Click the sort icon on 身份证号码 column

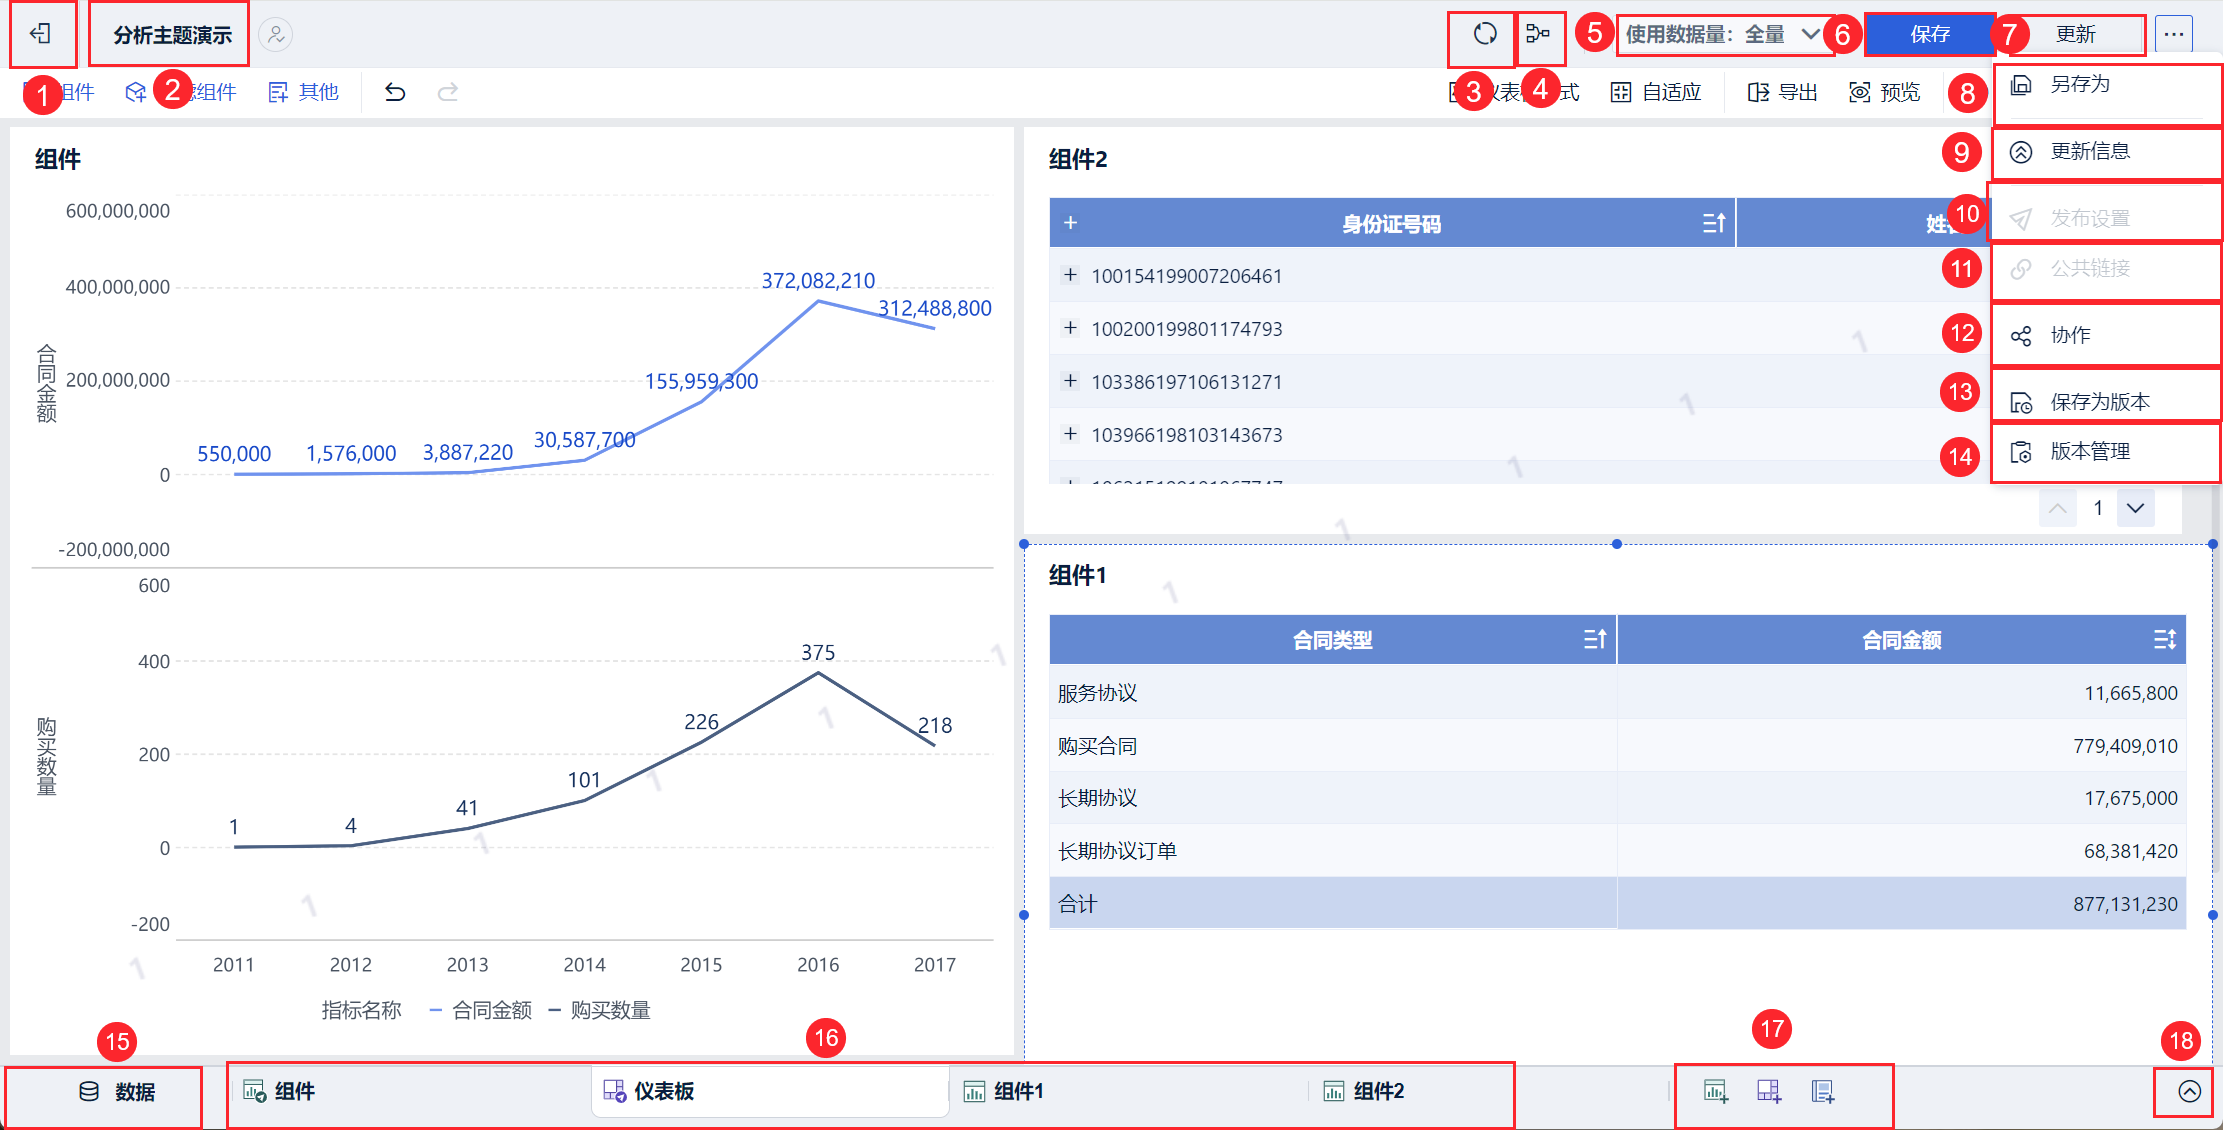coord(1714,223)
